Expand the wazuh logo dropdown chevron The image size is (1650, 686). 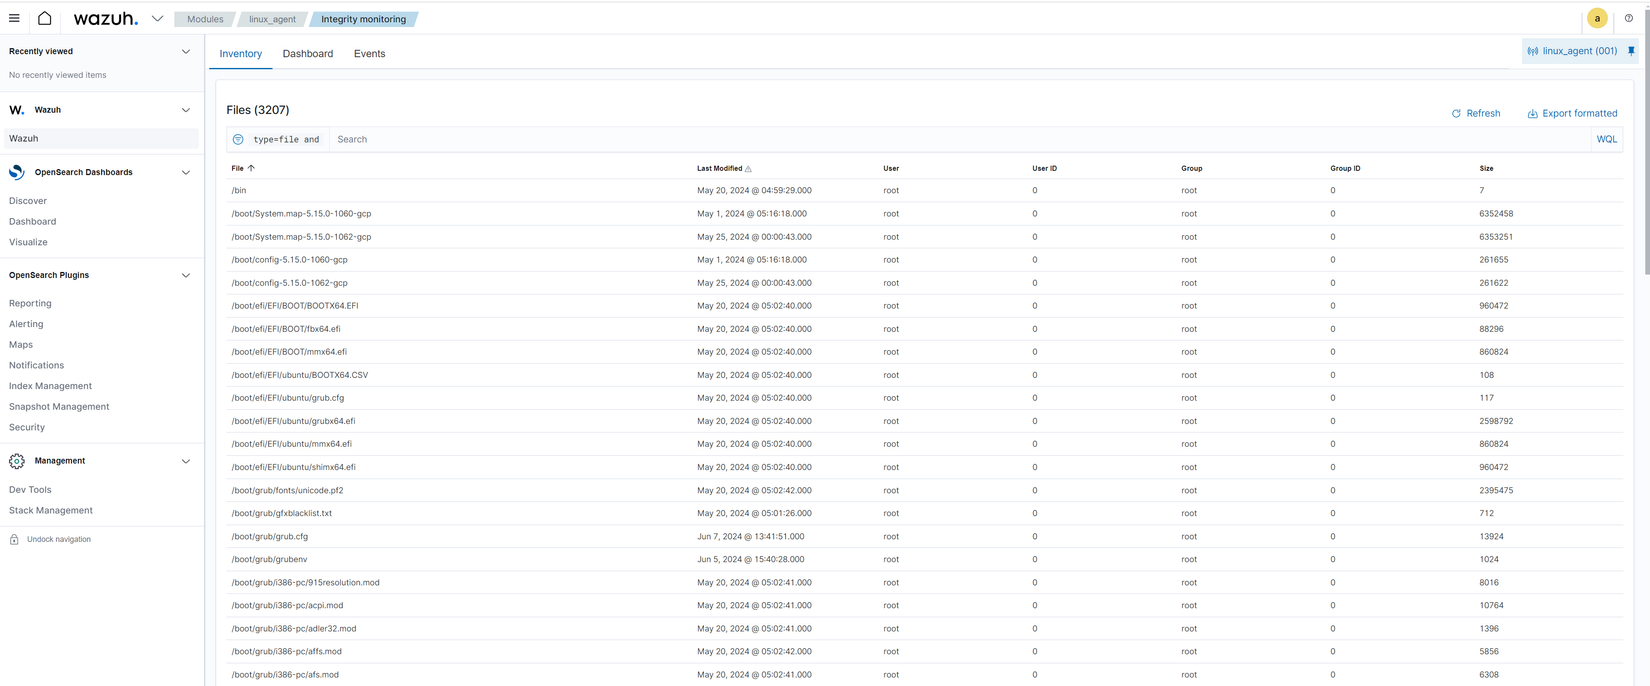(157, 19)
